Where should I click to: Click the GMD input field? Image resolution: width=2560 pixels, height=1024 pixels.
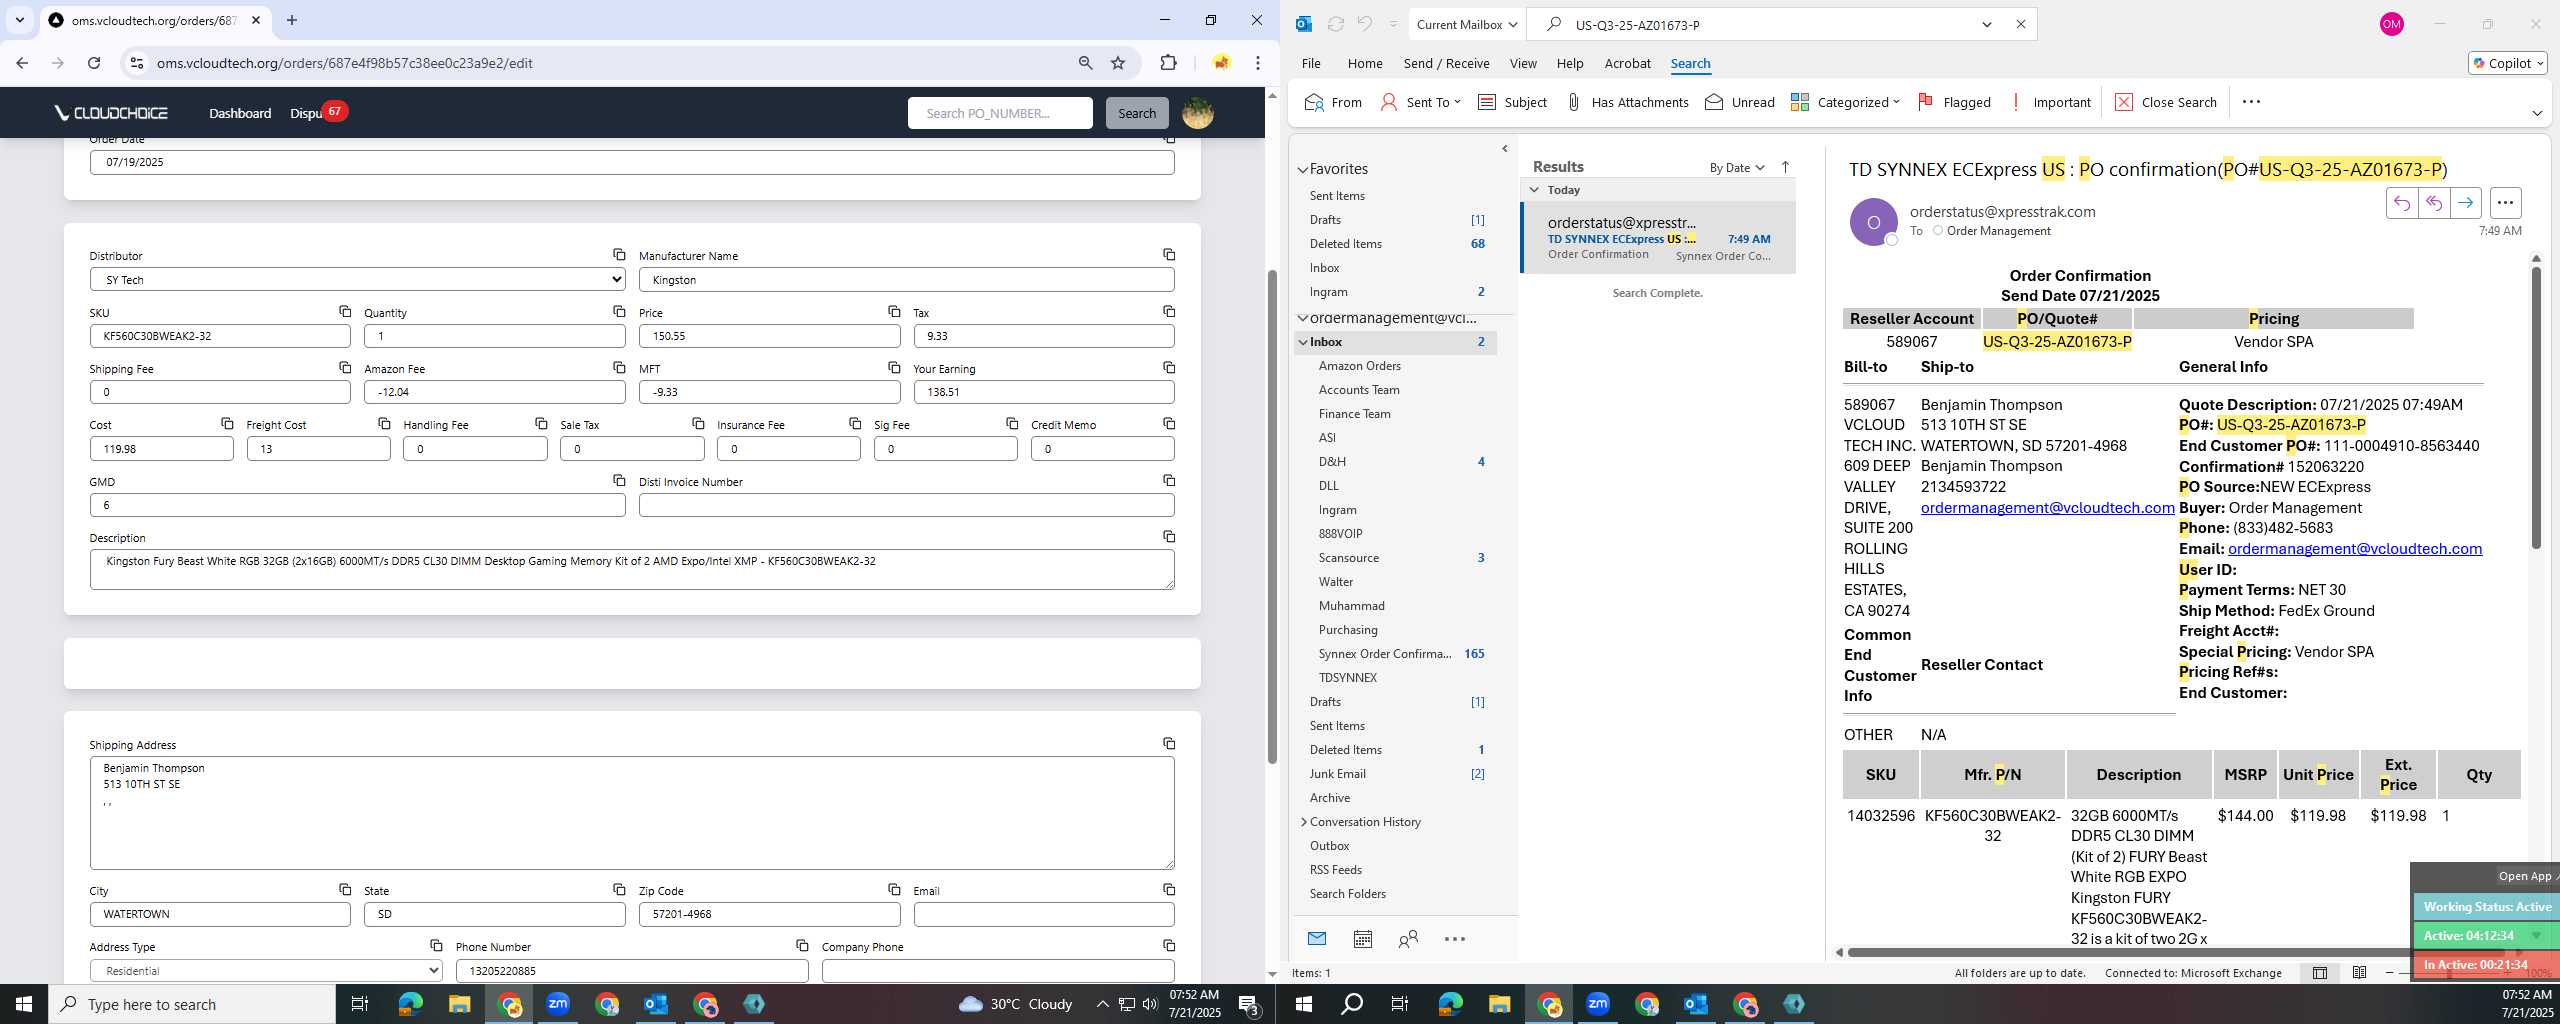pos(358,505)
